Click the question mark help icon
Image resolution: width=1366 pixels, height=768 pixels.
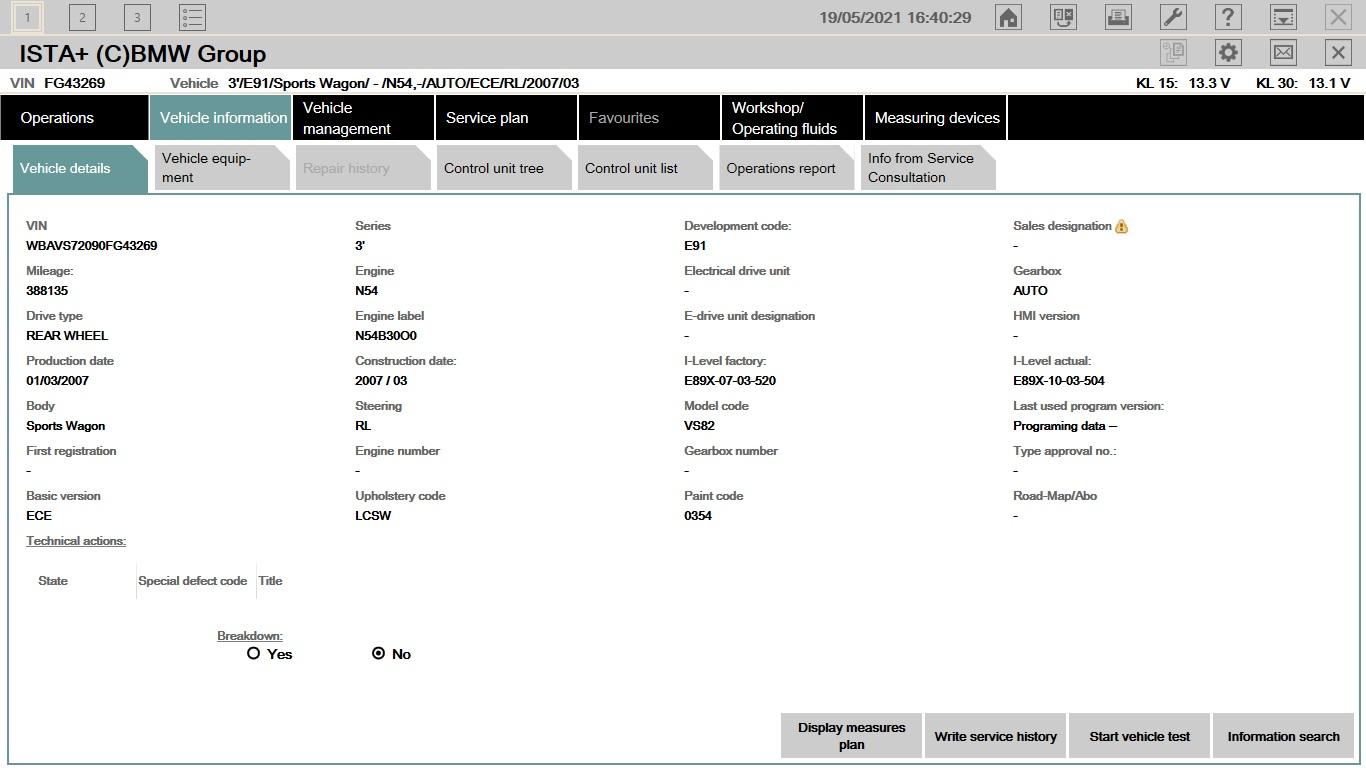pyautogui.click(x=1228, y=17)
